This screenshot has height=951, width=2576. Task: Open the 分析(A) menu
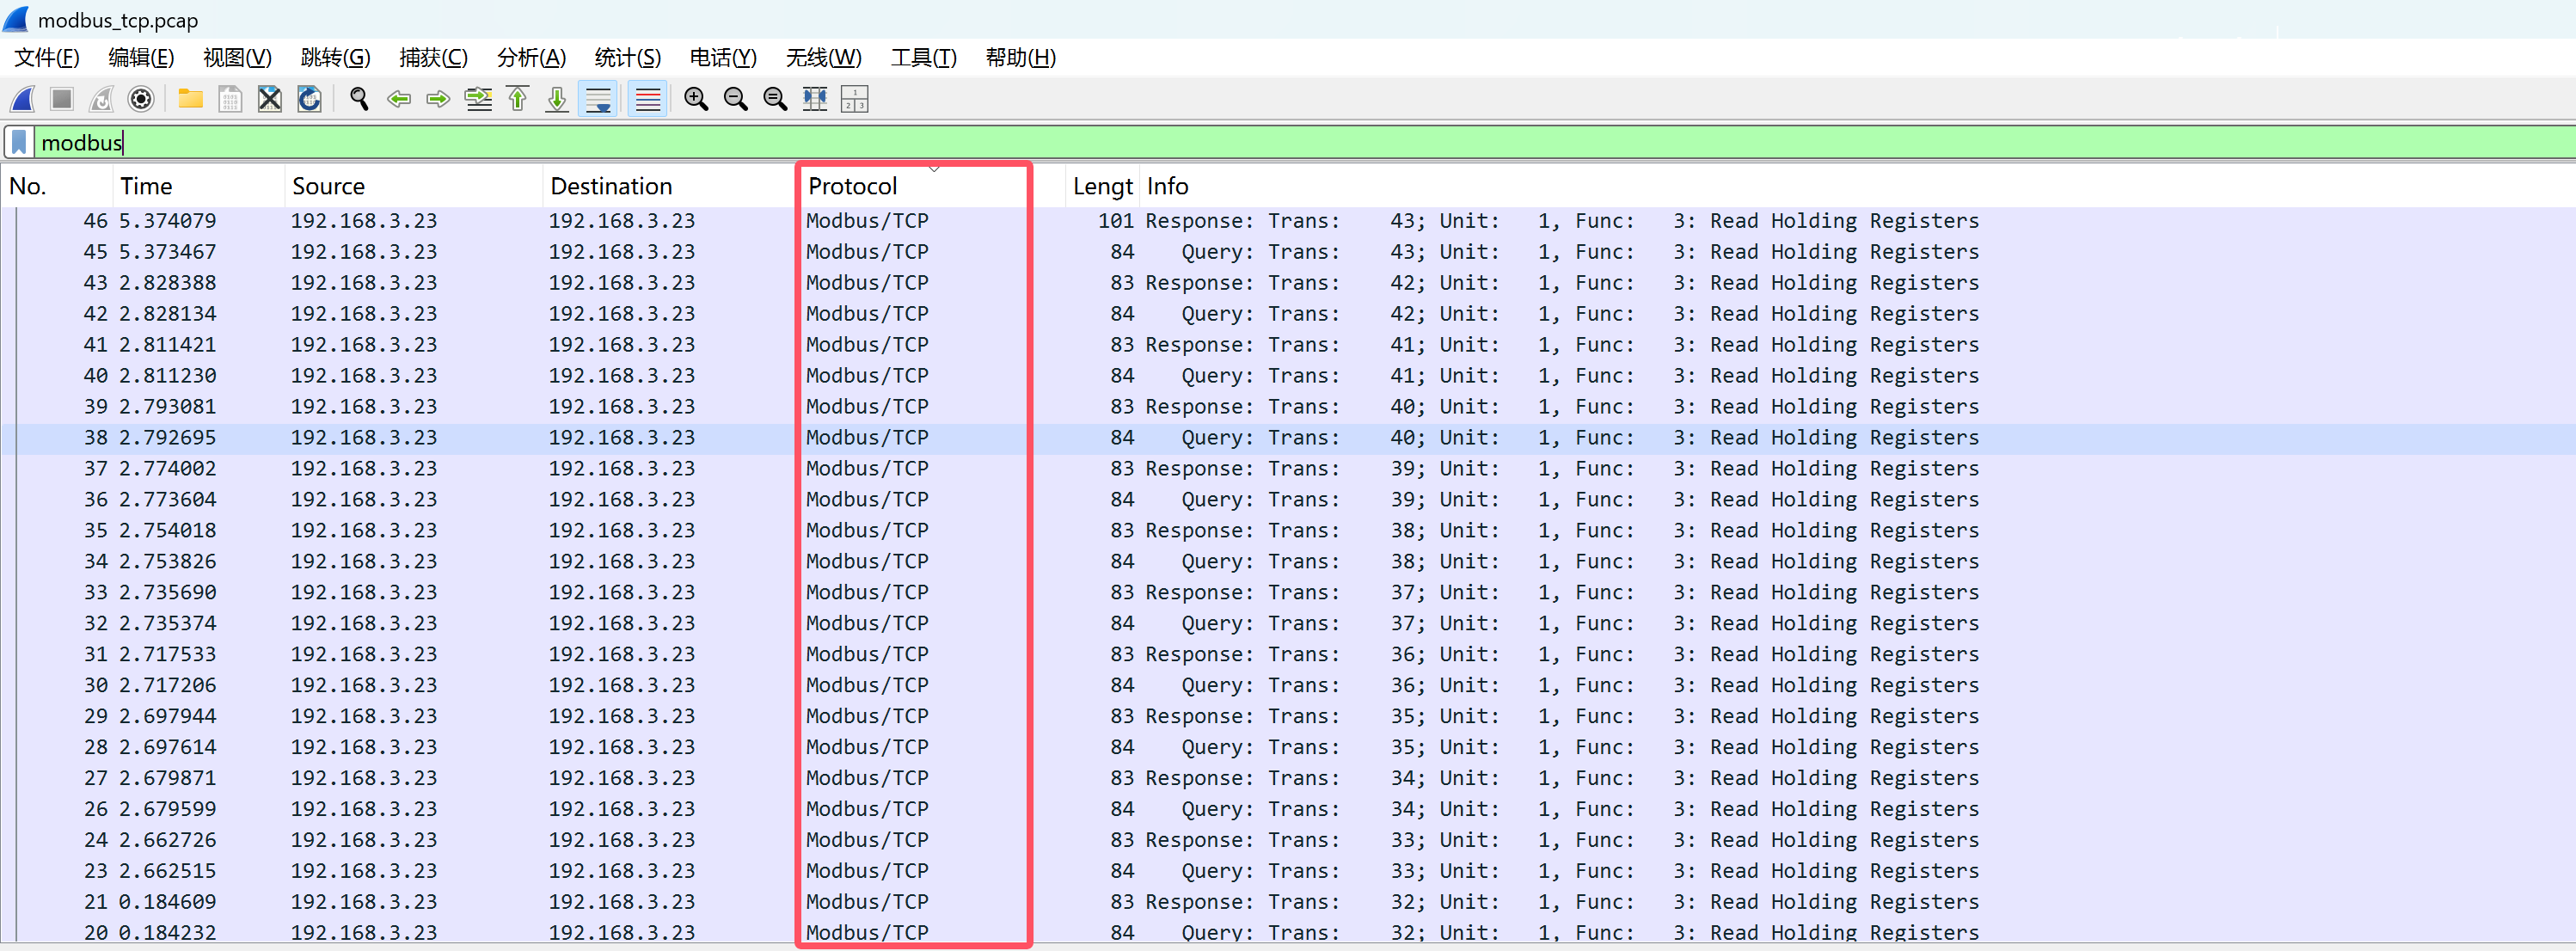coord(531,58)
